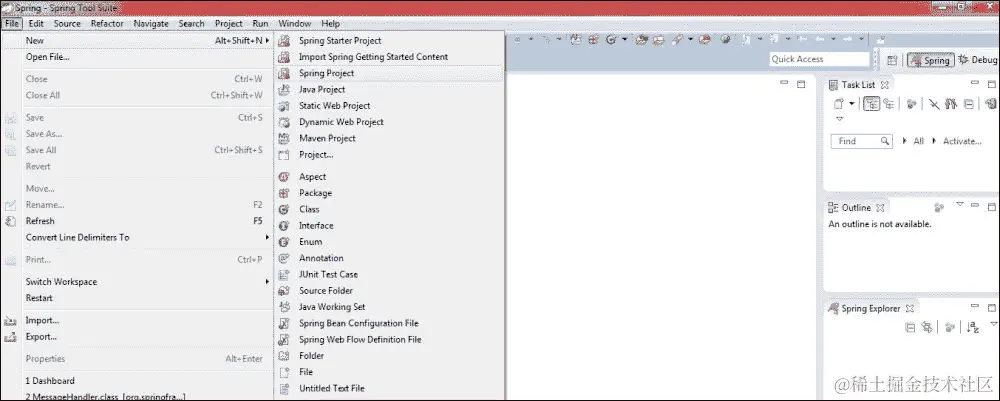
Task: Click Collapse All icon in Spring Explorer
Action: coord(910,328)
